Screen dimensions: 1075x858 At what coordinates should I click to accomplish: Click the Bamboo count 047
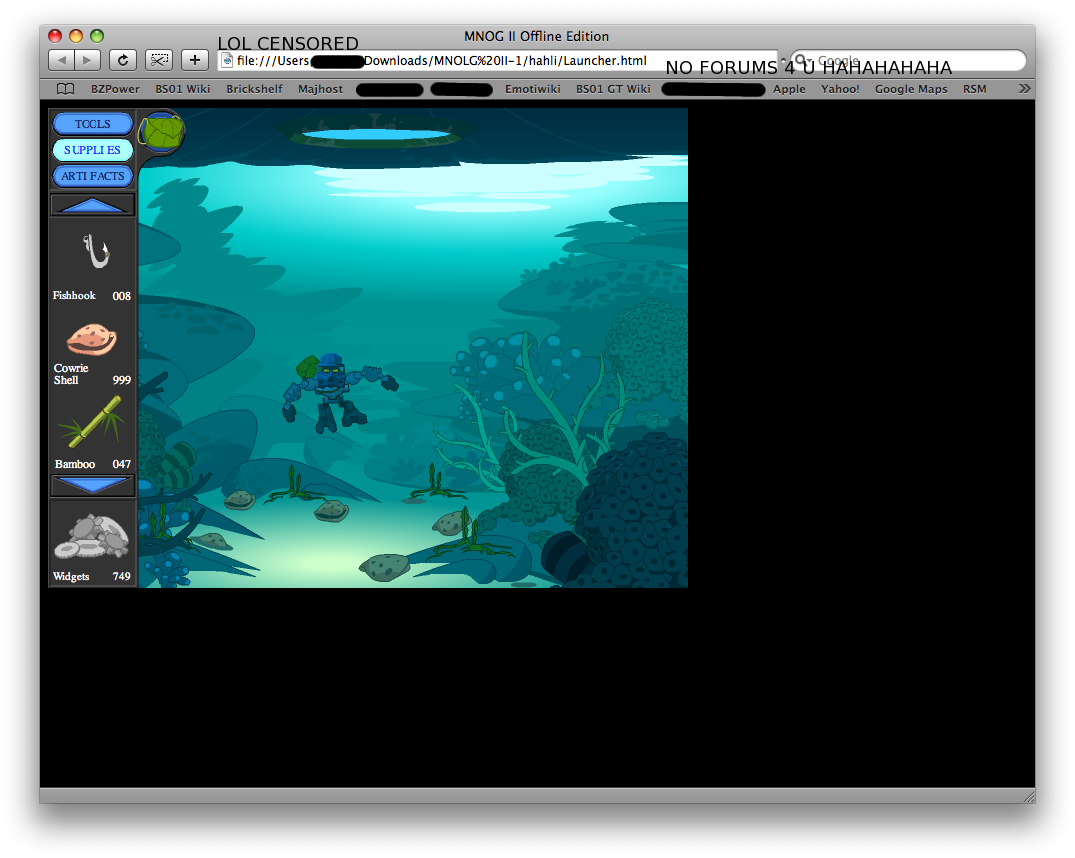click(x=121, y=464)
